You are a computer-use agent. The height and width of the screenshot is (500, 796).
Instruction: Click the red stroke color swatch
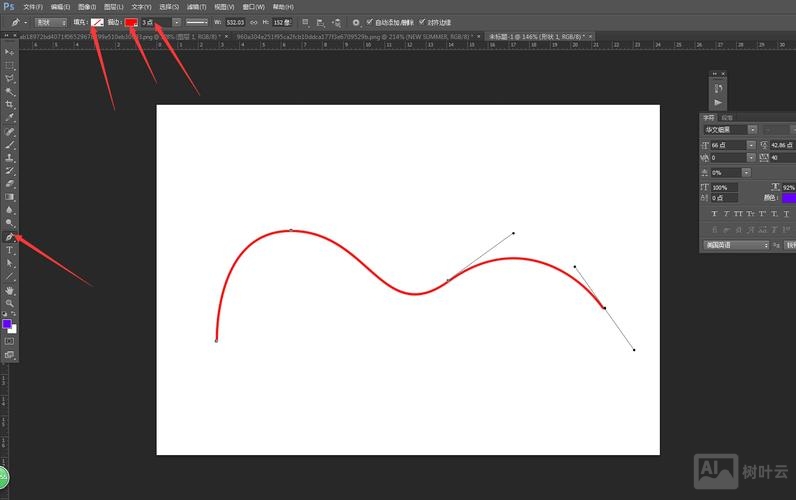coord(130,21)
